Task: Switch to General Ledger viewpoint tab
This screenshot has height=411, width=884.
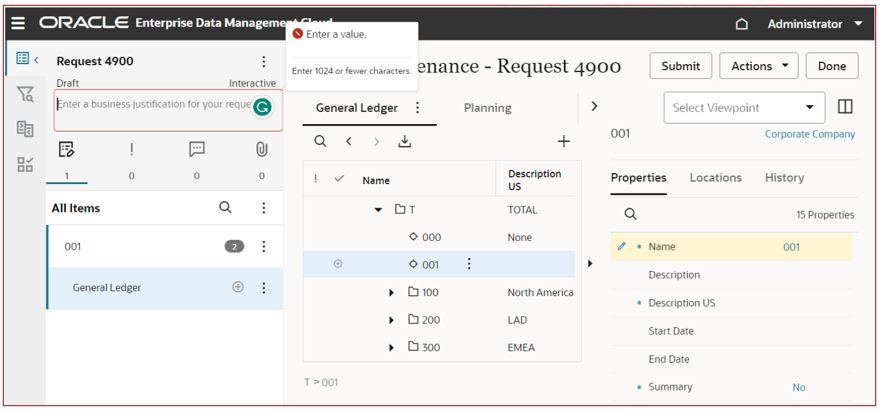Action: point(356,108)
